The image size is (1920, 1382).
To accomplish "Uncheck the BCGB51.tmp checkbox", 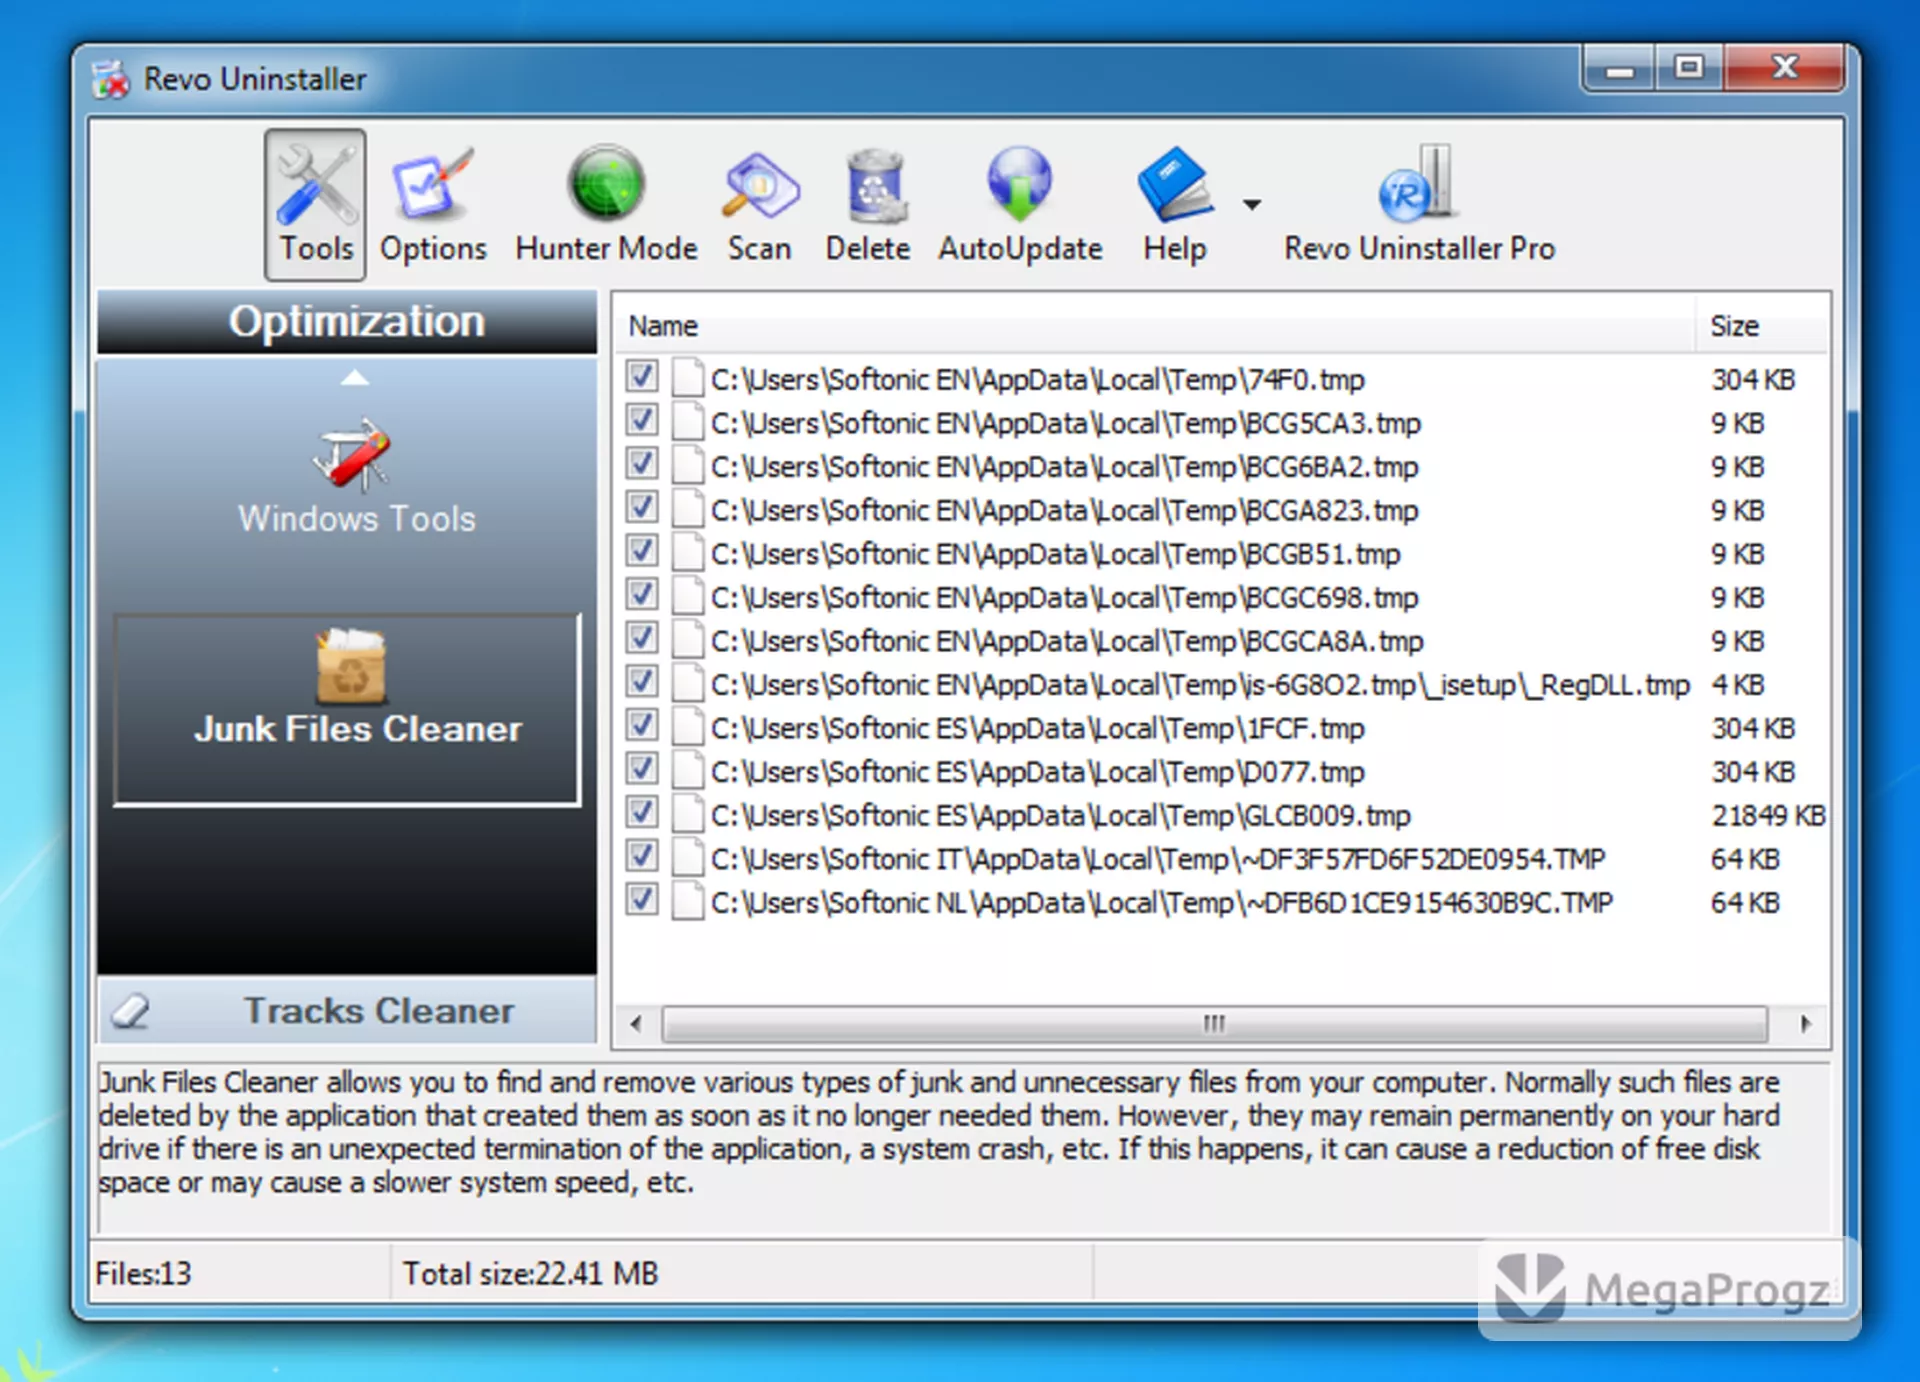I will 642,551.
